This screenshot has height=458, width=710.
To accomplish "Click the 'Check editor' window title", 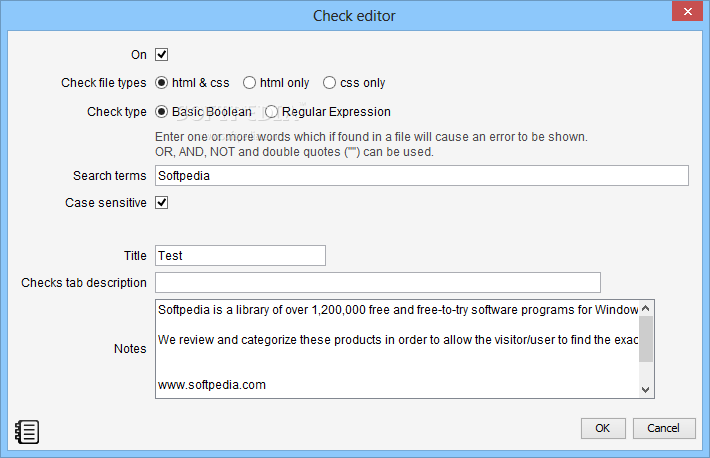I will coord(354,16).
